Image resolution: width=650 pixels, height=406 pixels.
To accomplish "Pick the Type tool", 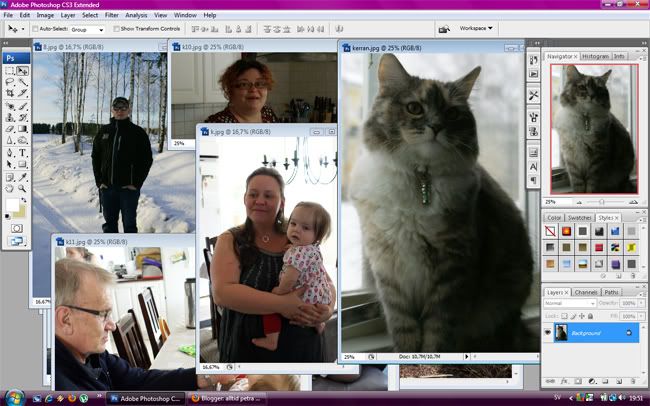I will 22,153.
